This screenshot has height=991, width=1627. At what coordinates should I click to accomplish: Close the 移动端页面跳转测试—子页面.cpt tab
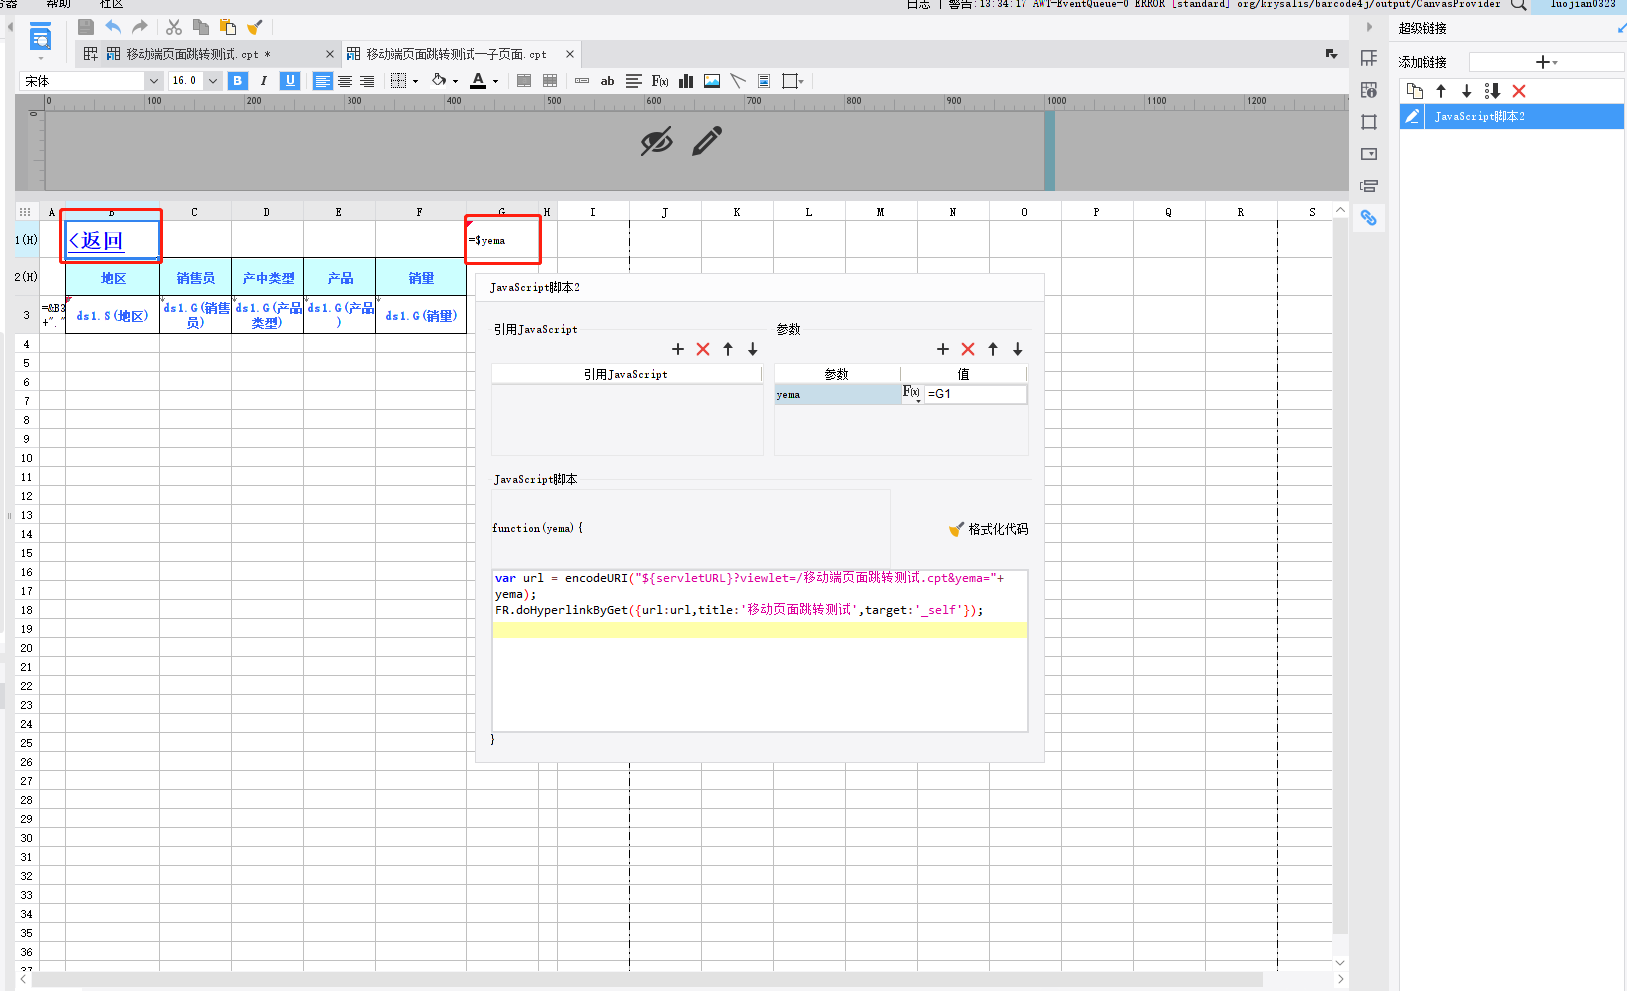tap(570, 54)
